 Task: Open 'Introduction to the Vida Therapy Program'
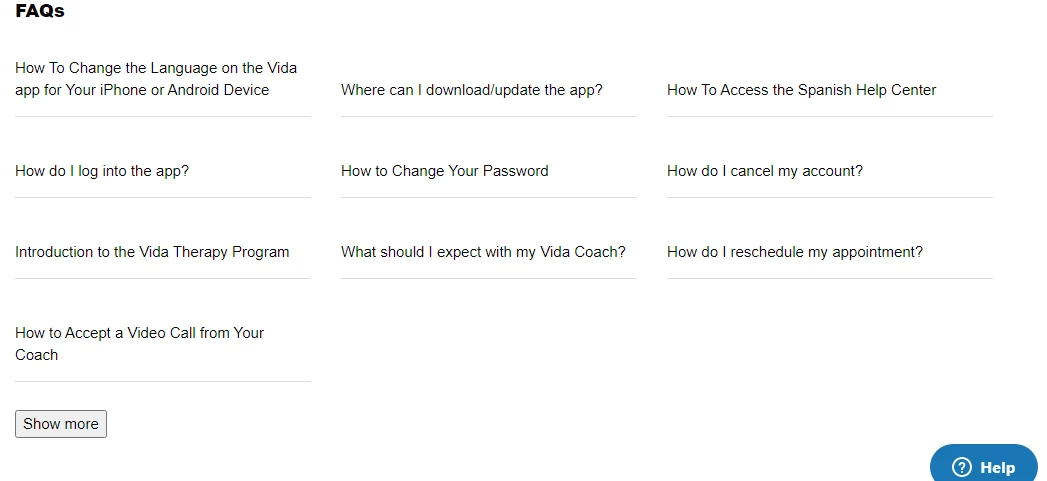pos(152,252)
